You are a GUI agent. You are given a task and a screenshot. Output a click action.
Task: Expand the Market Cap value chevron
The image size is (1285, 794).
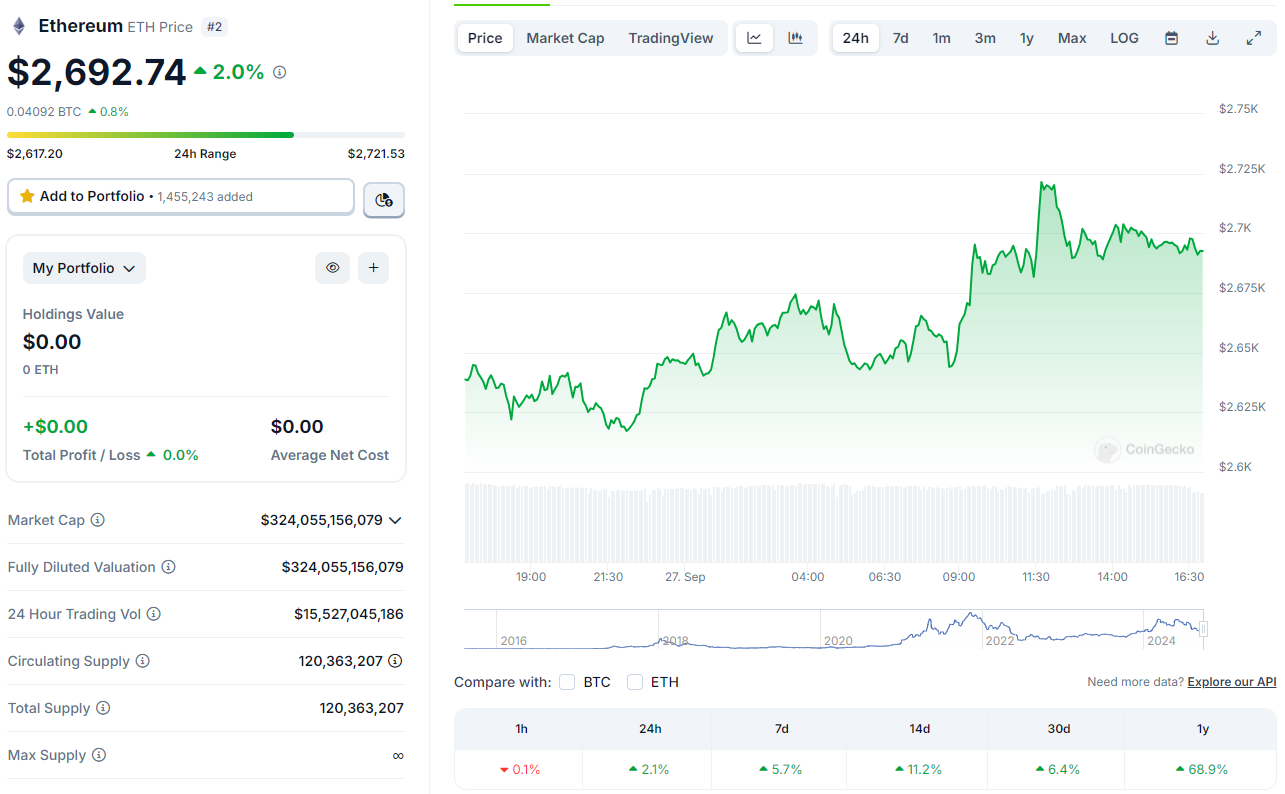point(395,520)
